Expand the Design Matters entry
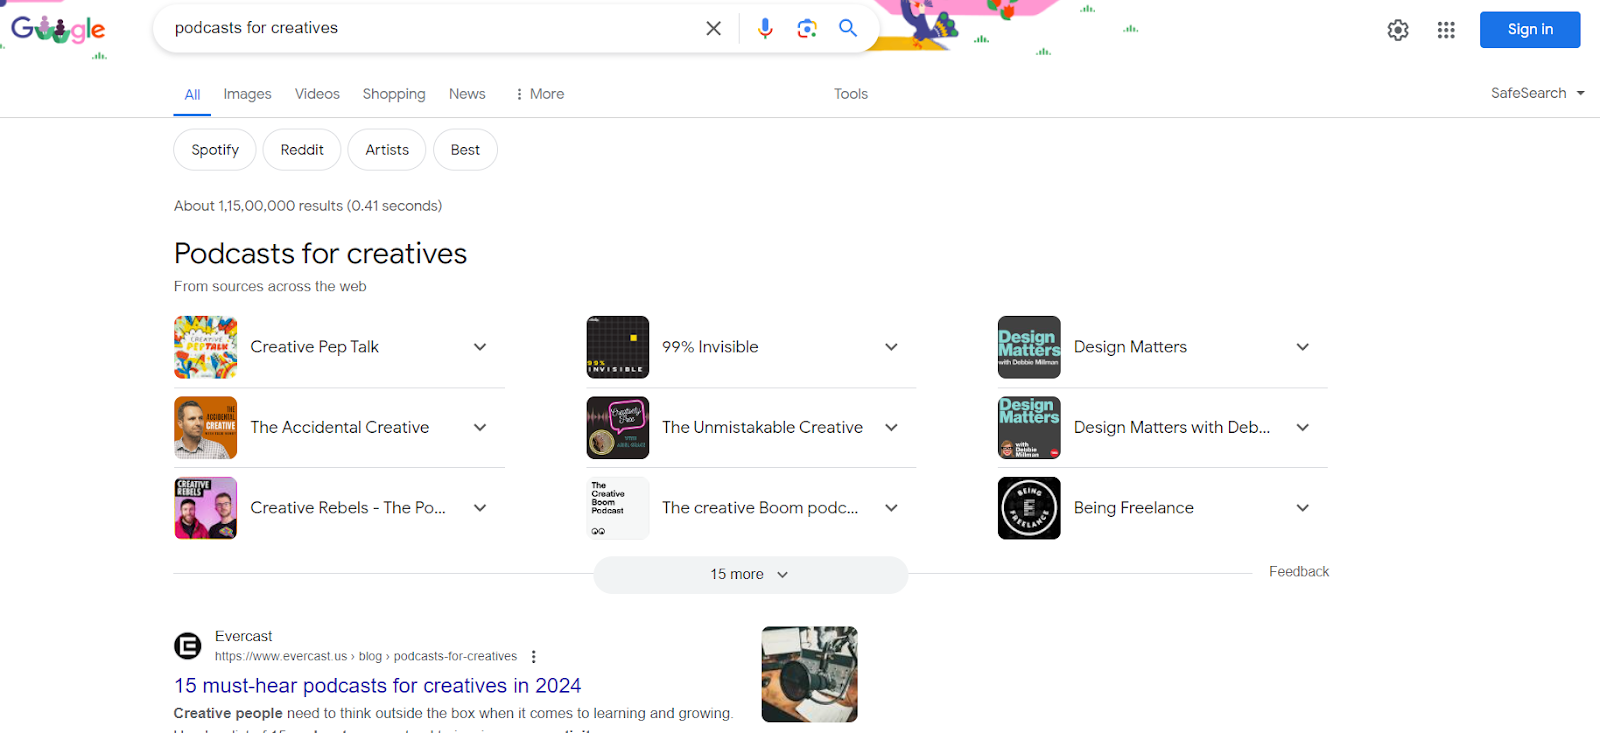 coord(1303,347)
